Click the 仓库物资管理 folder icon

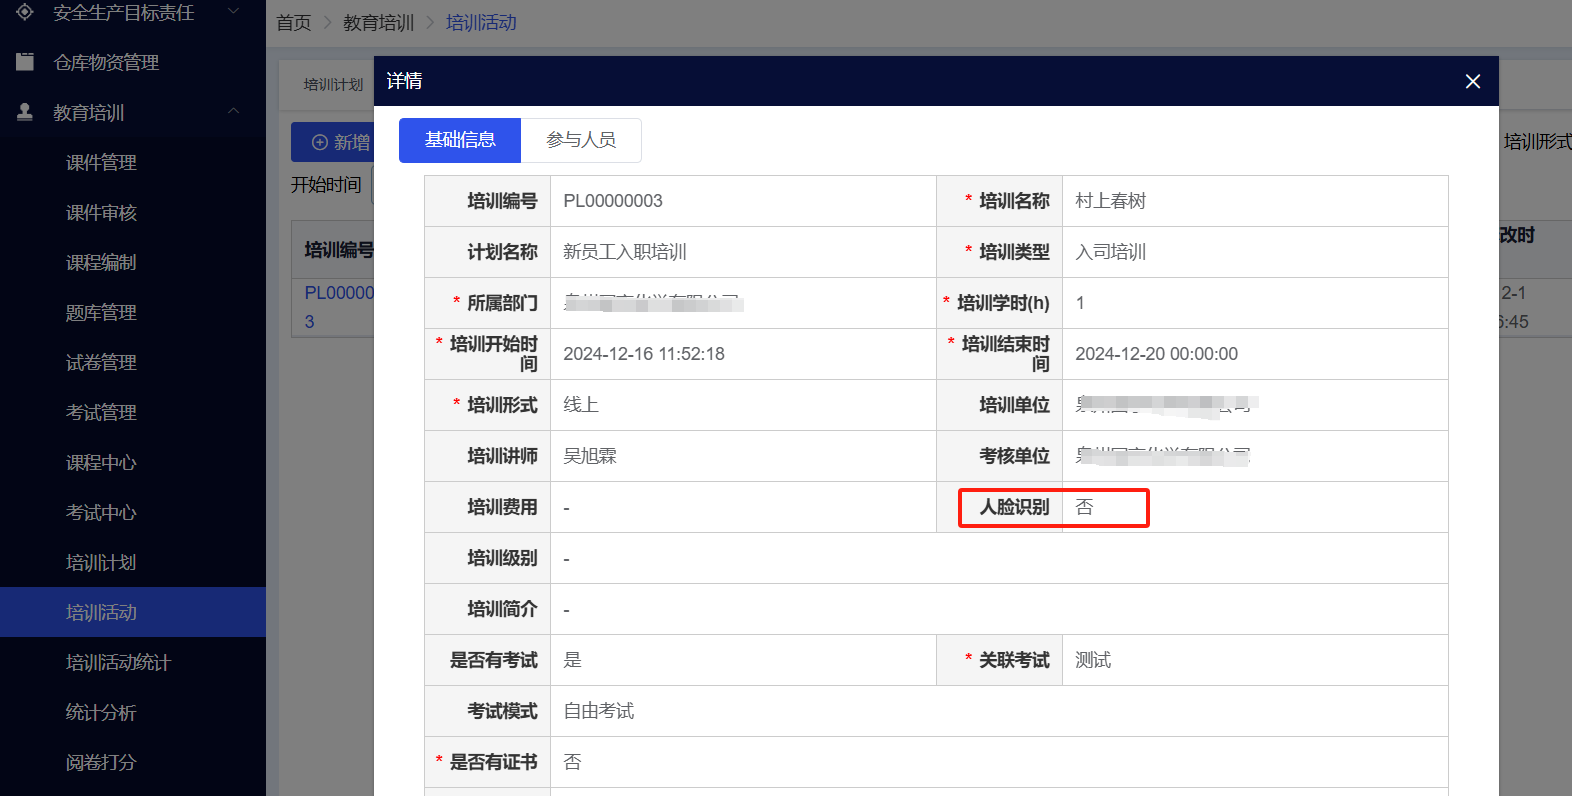point(25,62)
